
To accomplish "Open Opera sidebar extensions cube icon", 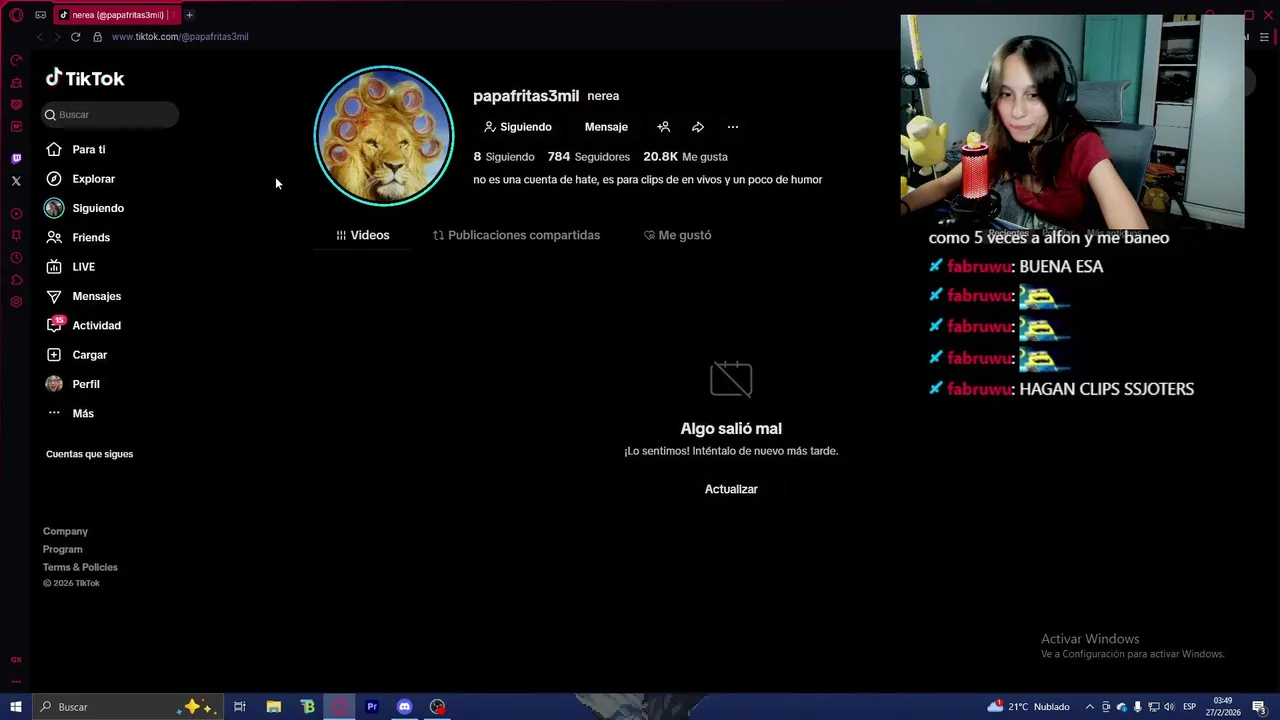I will [x=16, y=280].
